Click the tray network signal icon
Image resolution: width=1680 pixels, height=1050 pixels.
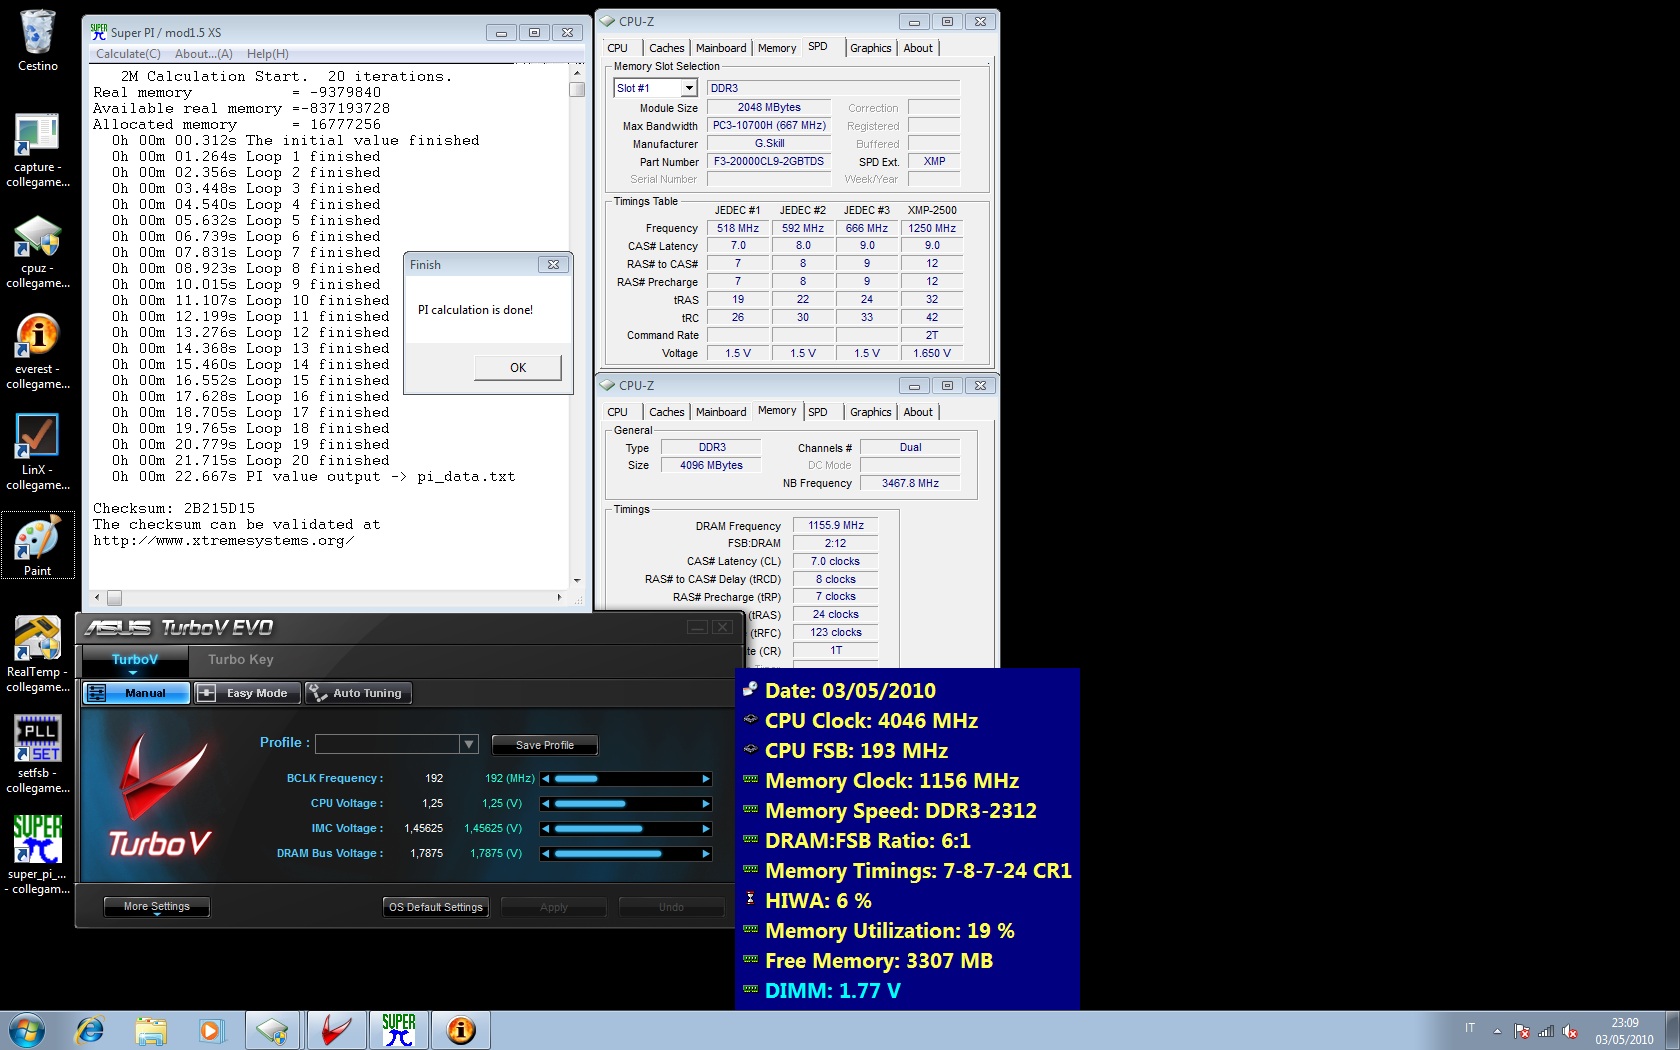coord(1546,1031)
